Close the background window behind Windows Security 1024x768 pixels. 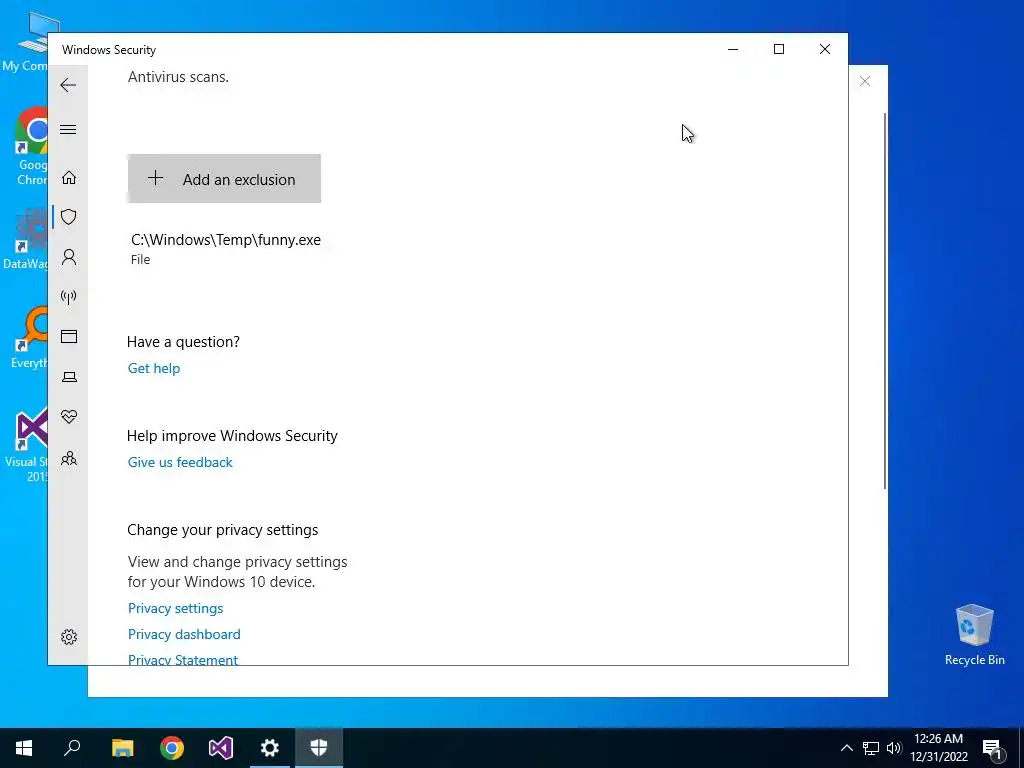pos(865,81)
